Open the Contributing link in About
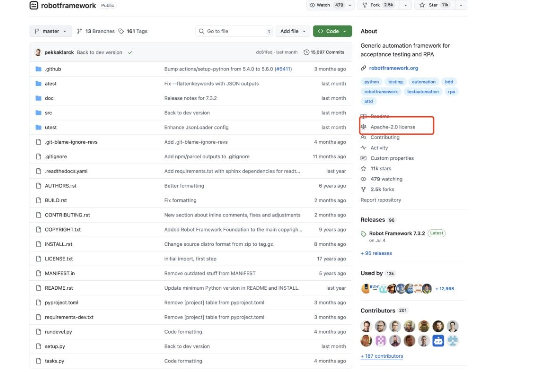Image resolution: width=540 pixels, height=372 pixels. coord(385,137)
